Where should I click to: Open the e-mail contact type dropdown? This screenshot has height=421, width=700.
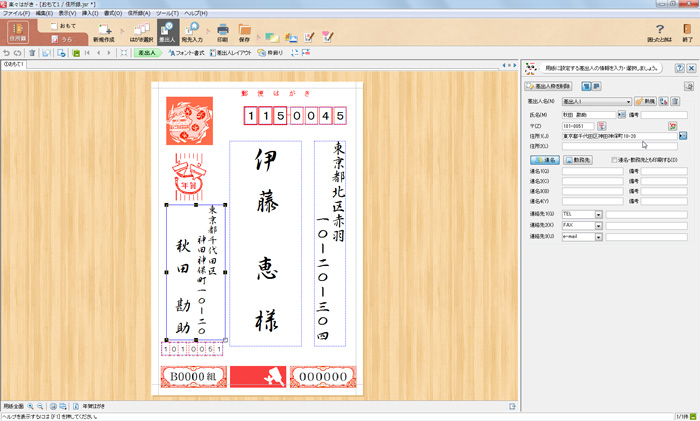(598, 237)
